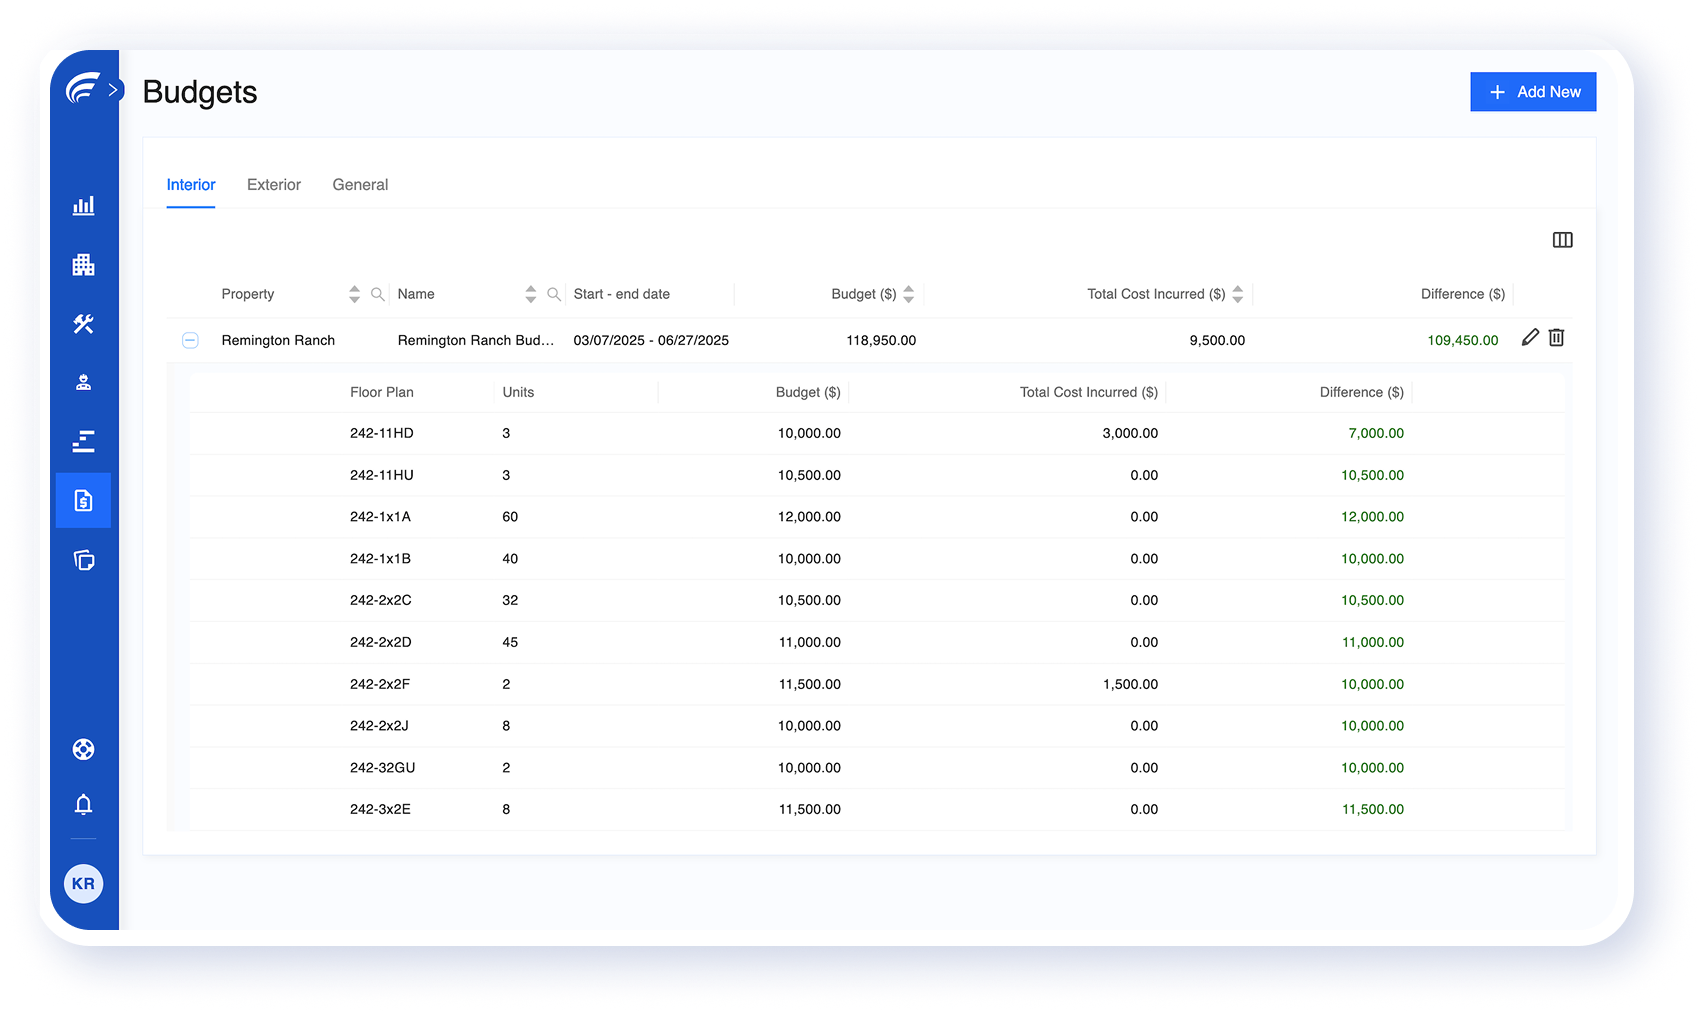Open the tools maintenance icon
Viewport: 1699px width, 1011px height.
[83, 324]
